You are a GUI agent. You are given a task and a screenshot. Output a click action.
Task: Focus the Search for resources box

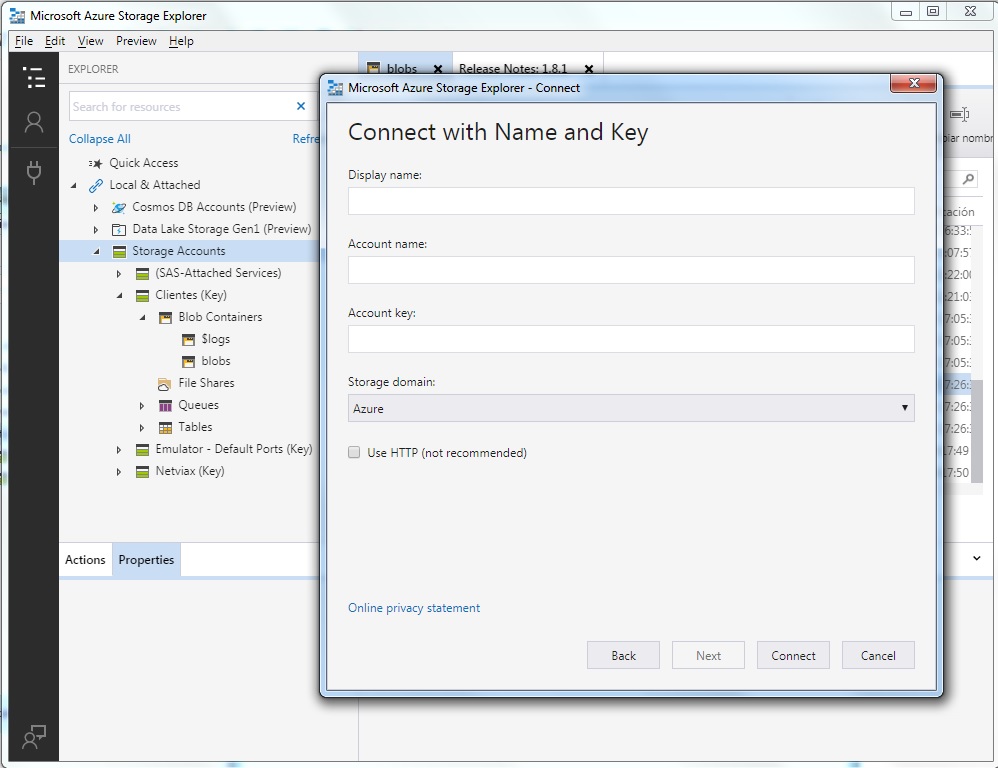pos(181,106)
